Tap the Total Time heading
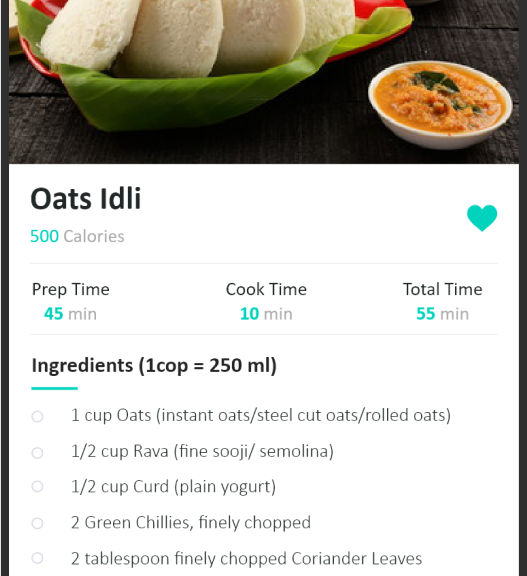This screenshot has width=527, height=576. [443, 289]
